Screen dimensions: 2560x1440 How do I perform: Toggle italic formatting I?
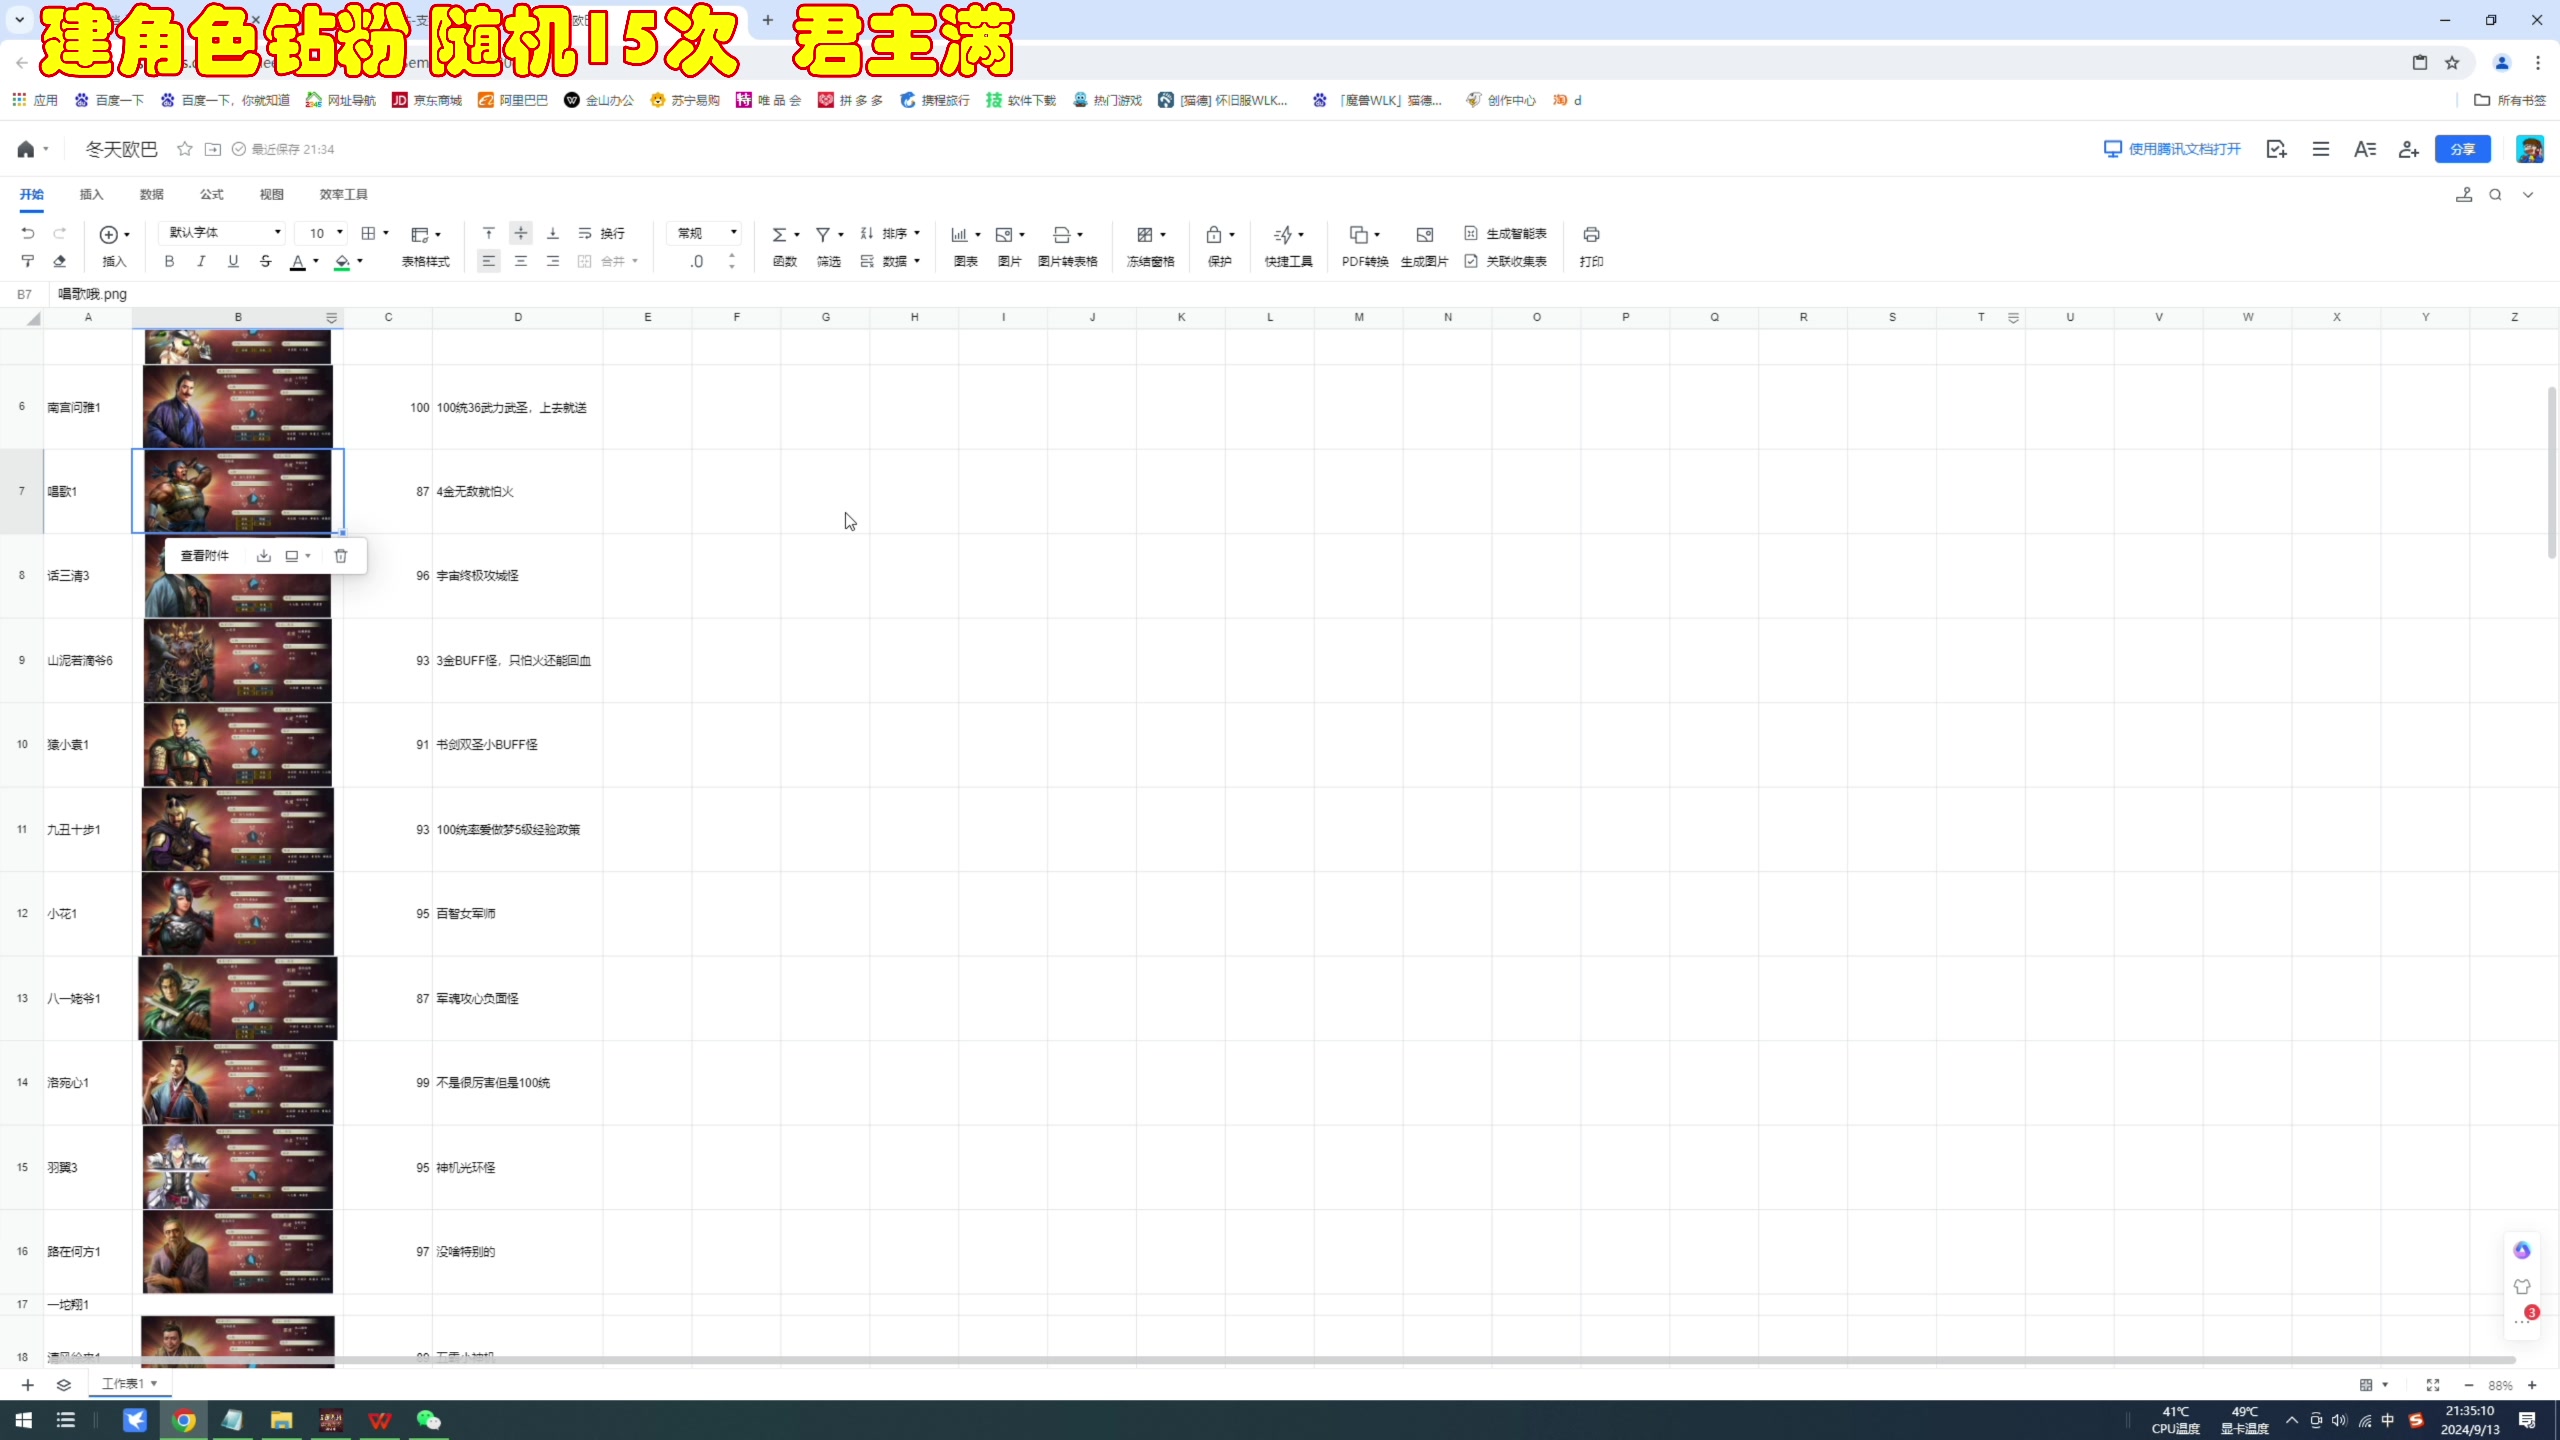coord(201,261)
